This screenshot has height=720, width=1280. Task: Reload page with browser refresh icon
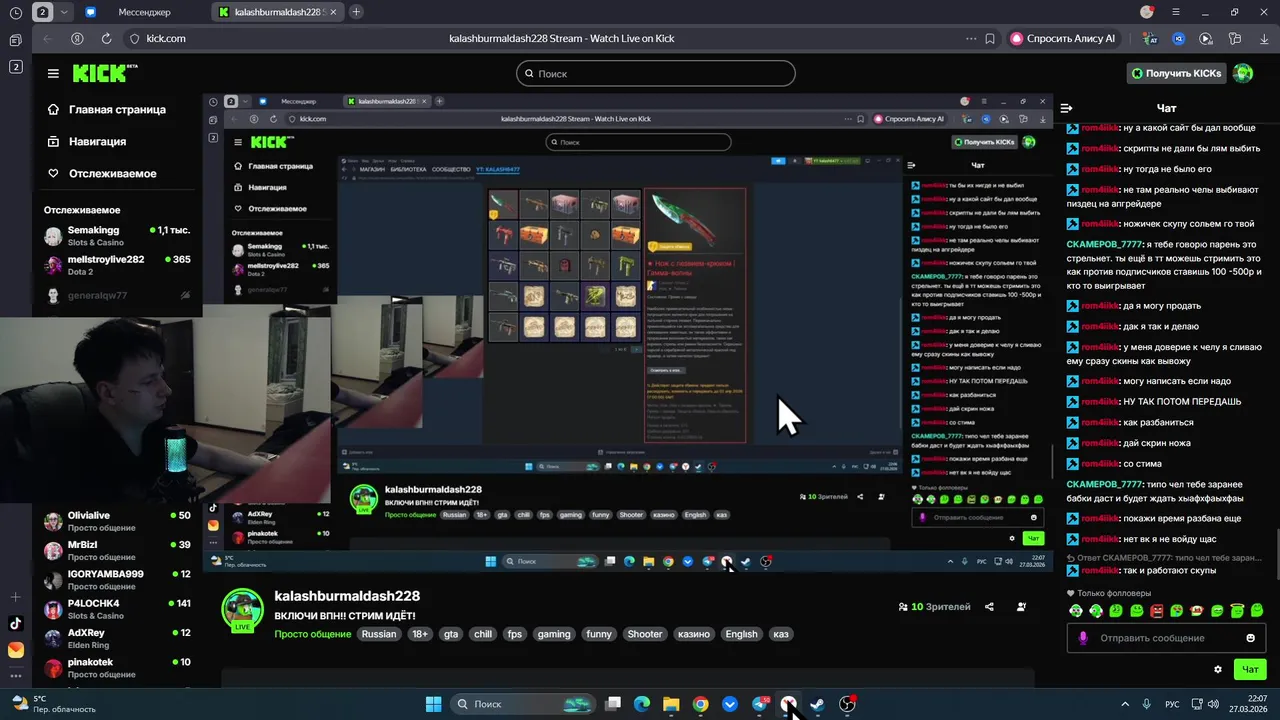click(x=106, y=38)
